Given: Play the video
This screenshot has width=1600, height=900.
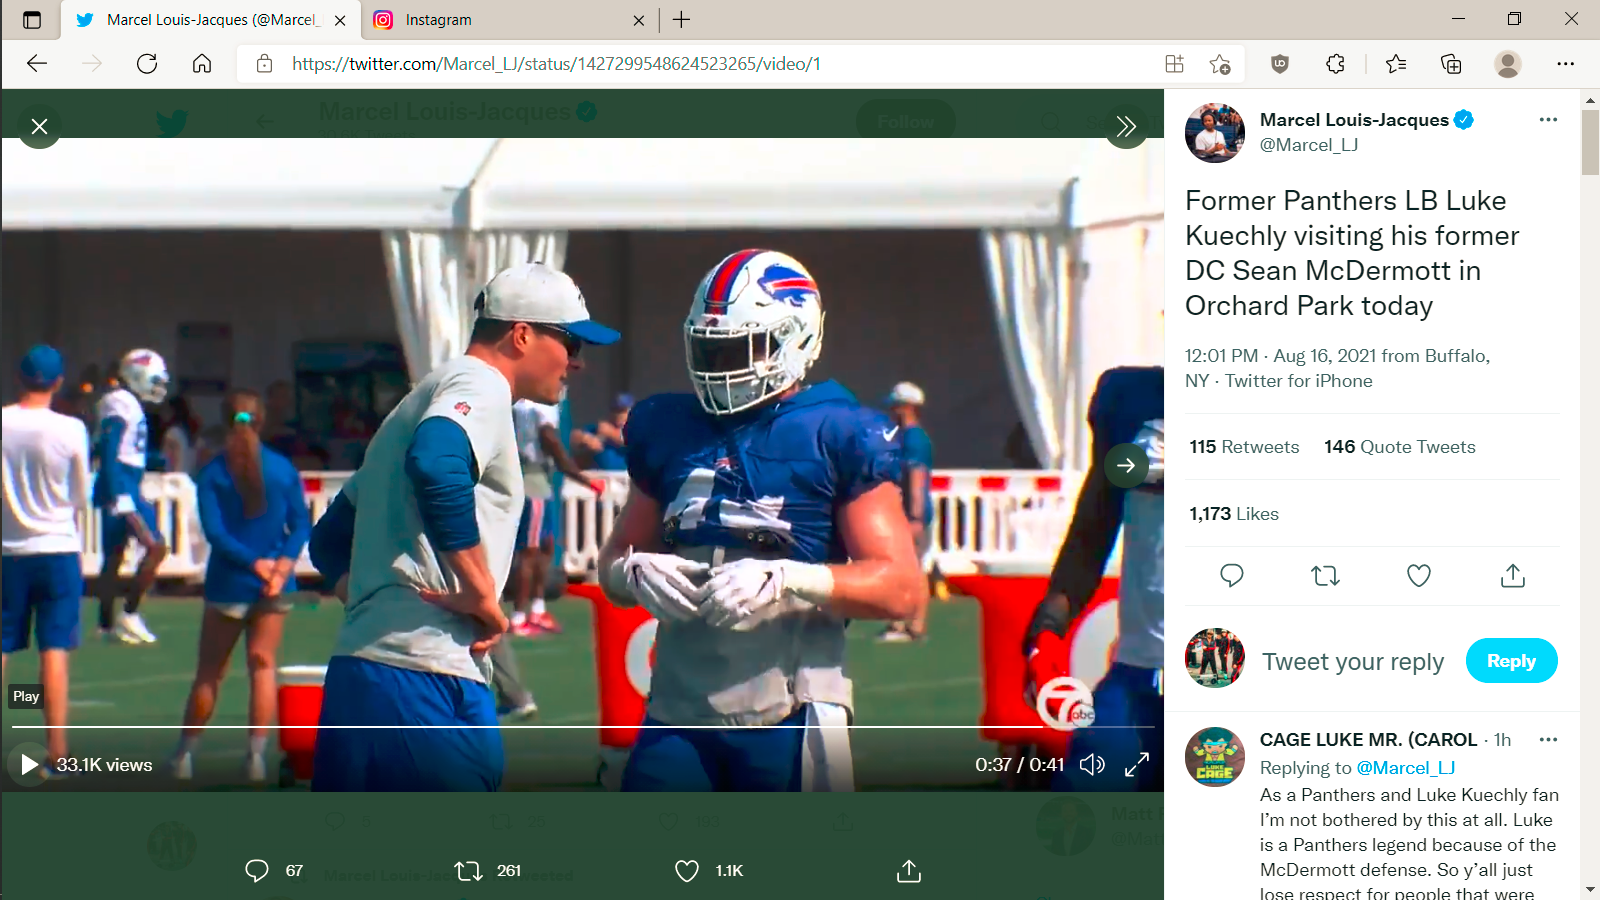Looking at the screenshot, I should pyautogui.click(x=29, y=765).
